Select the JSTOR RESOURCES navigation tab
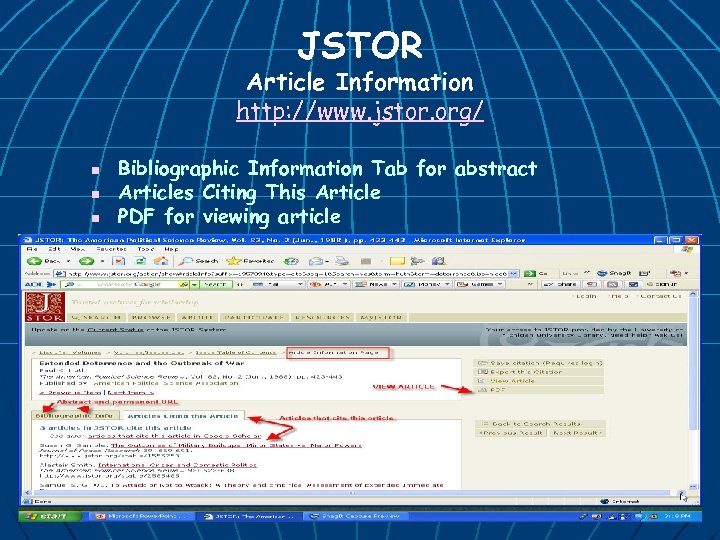The height and width of the screenshot is (540, 720). [323, 317]
